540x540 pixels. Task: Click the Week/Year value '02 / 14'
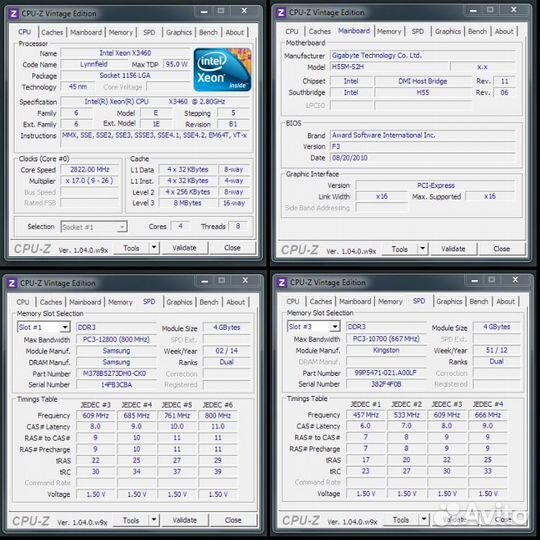click(227, 351)
